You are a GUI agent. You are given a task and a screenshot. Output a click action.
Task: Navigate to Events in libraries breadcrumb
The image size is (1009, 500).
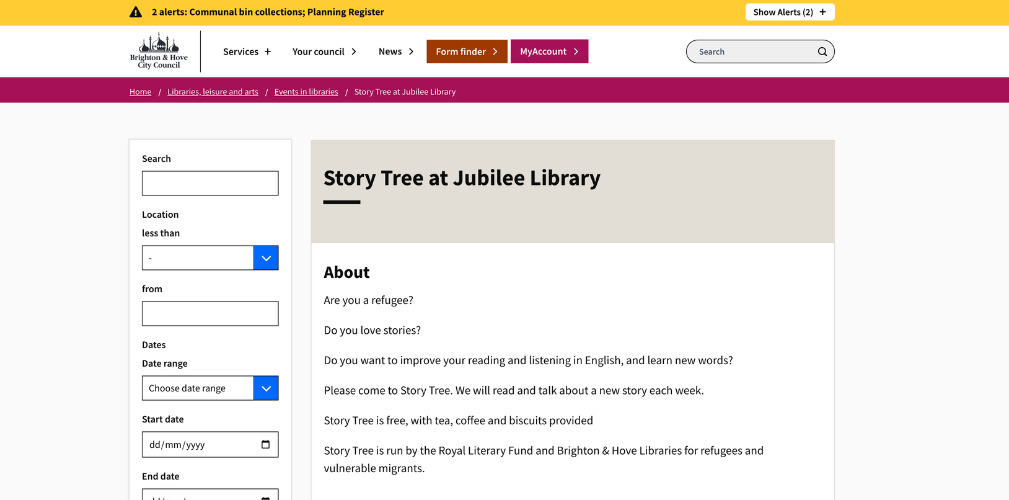tap(306, 92)
